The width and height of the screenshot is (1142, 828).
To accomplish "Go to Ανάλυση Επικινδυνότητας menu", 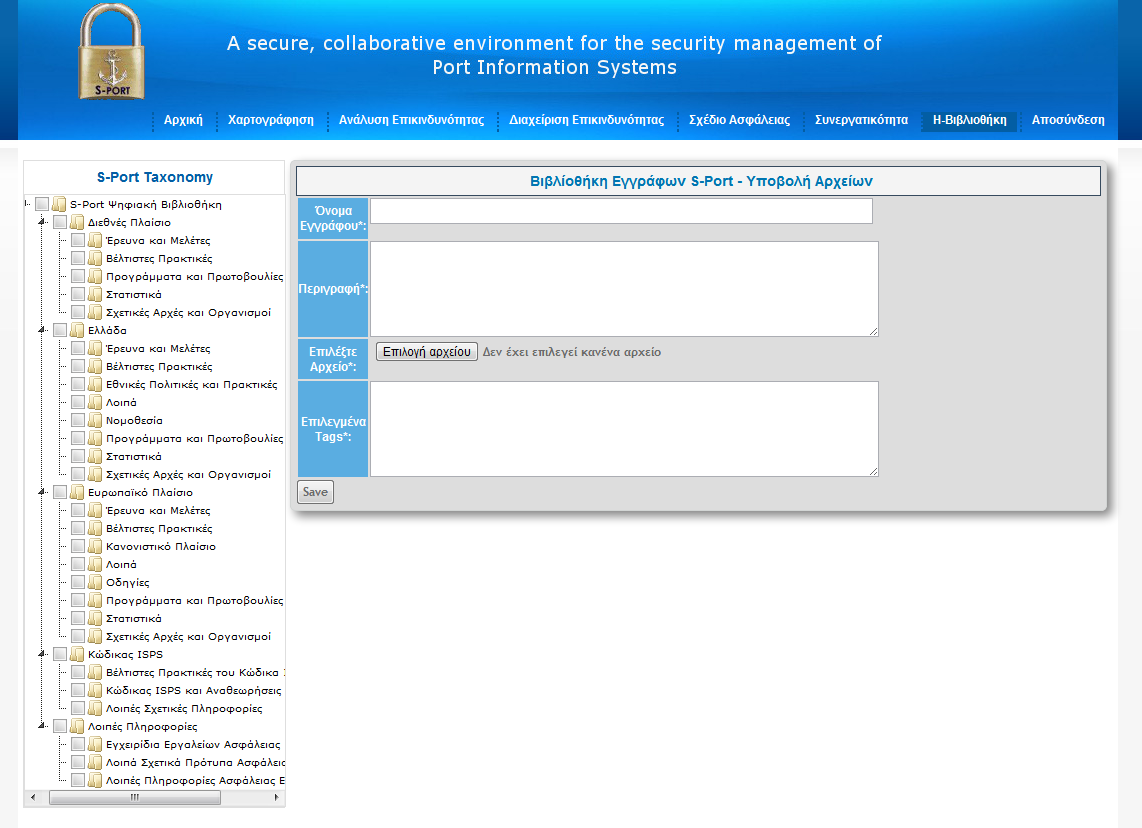I will (411, 120).
